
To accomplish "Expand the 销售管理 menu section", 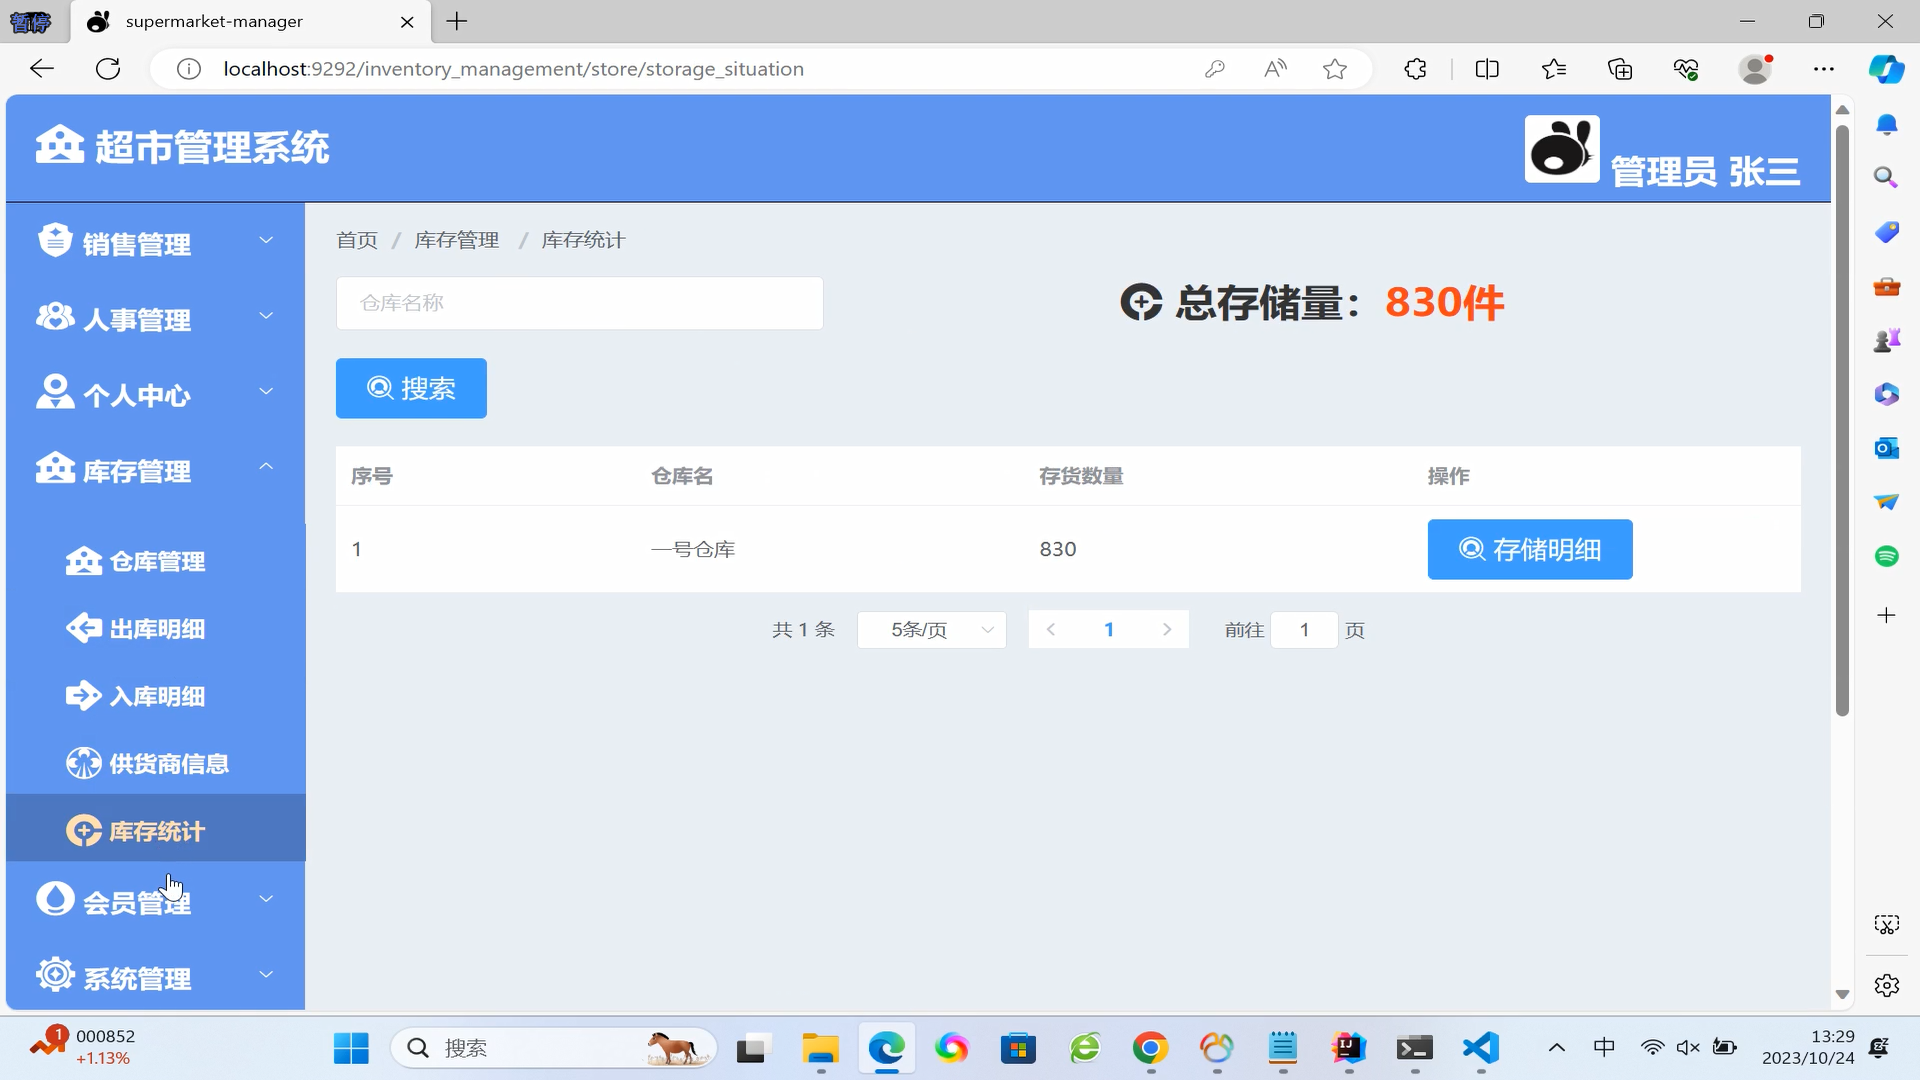I will (135, 241).
